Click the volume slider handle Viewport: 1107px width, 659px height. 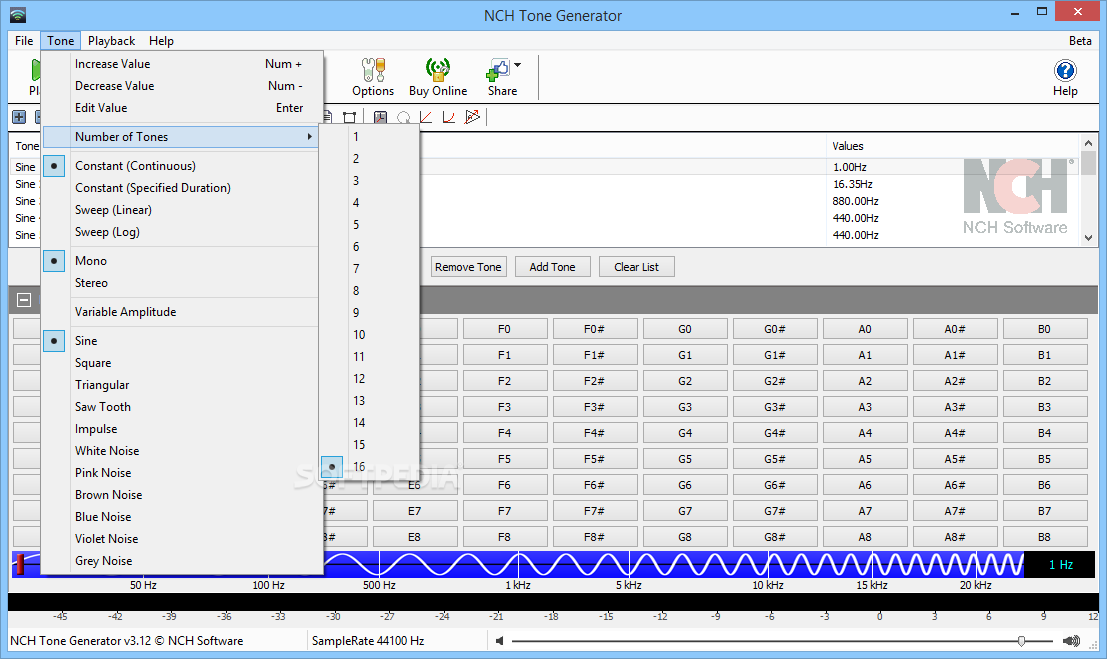[x=1021, y=641]
